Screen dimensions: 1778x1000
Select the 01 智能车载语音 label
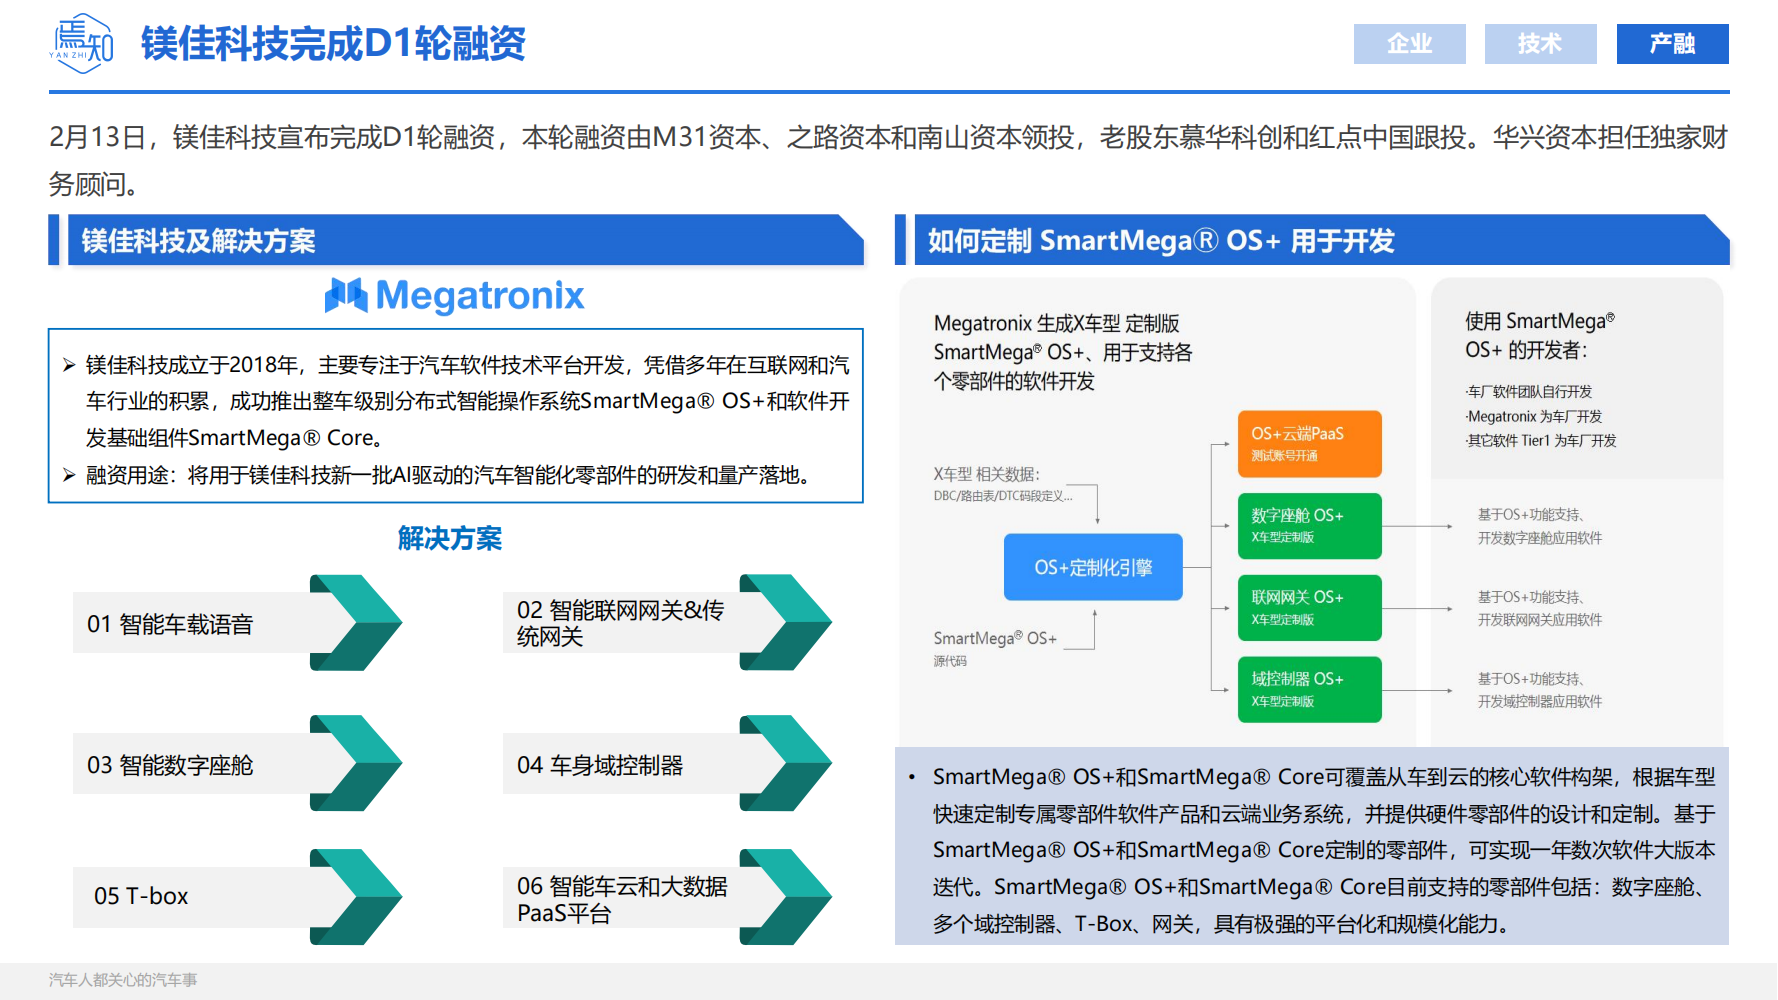(170, 625)
